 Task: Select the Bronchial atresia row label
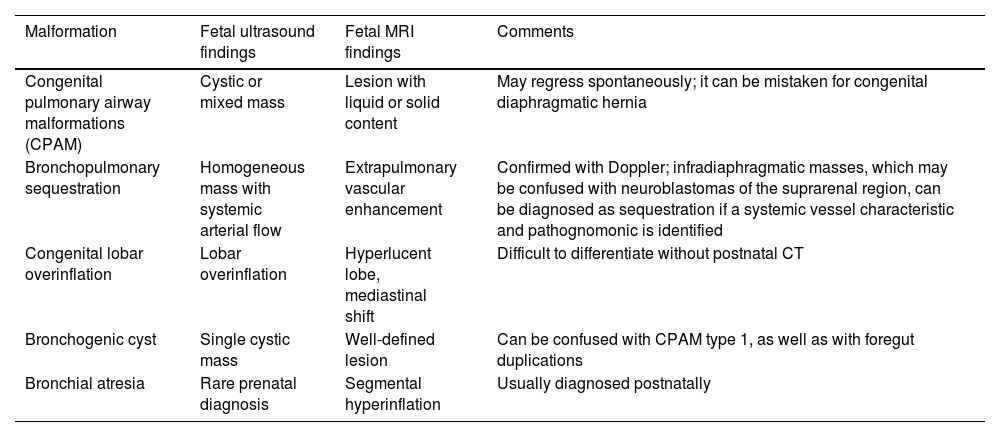pos(83,383)
